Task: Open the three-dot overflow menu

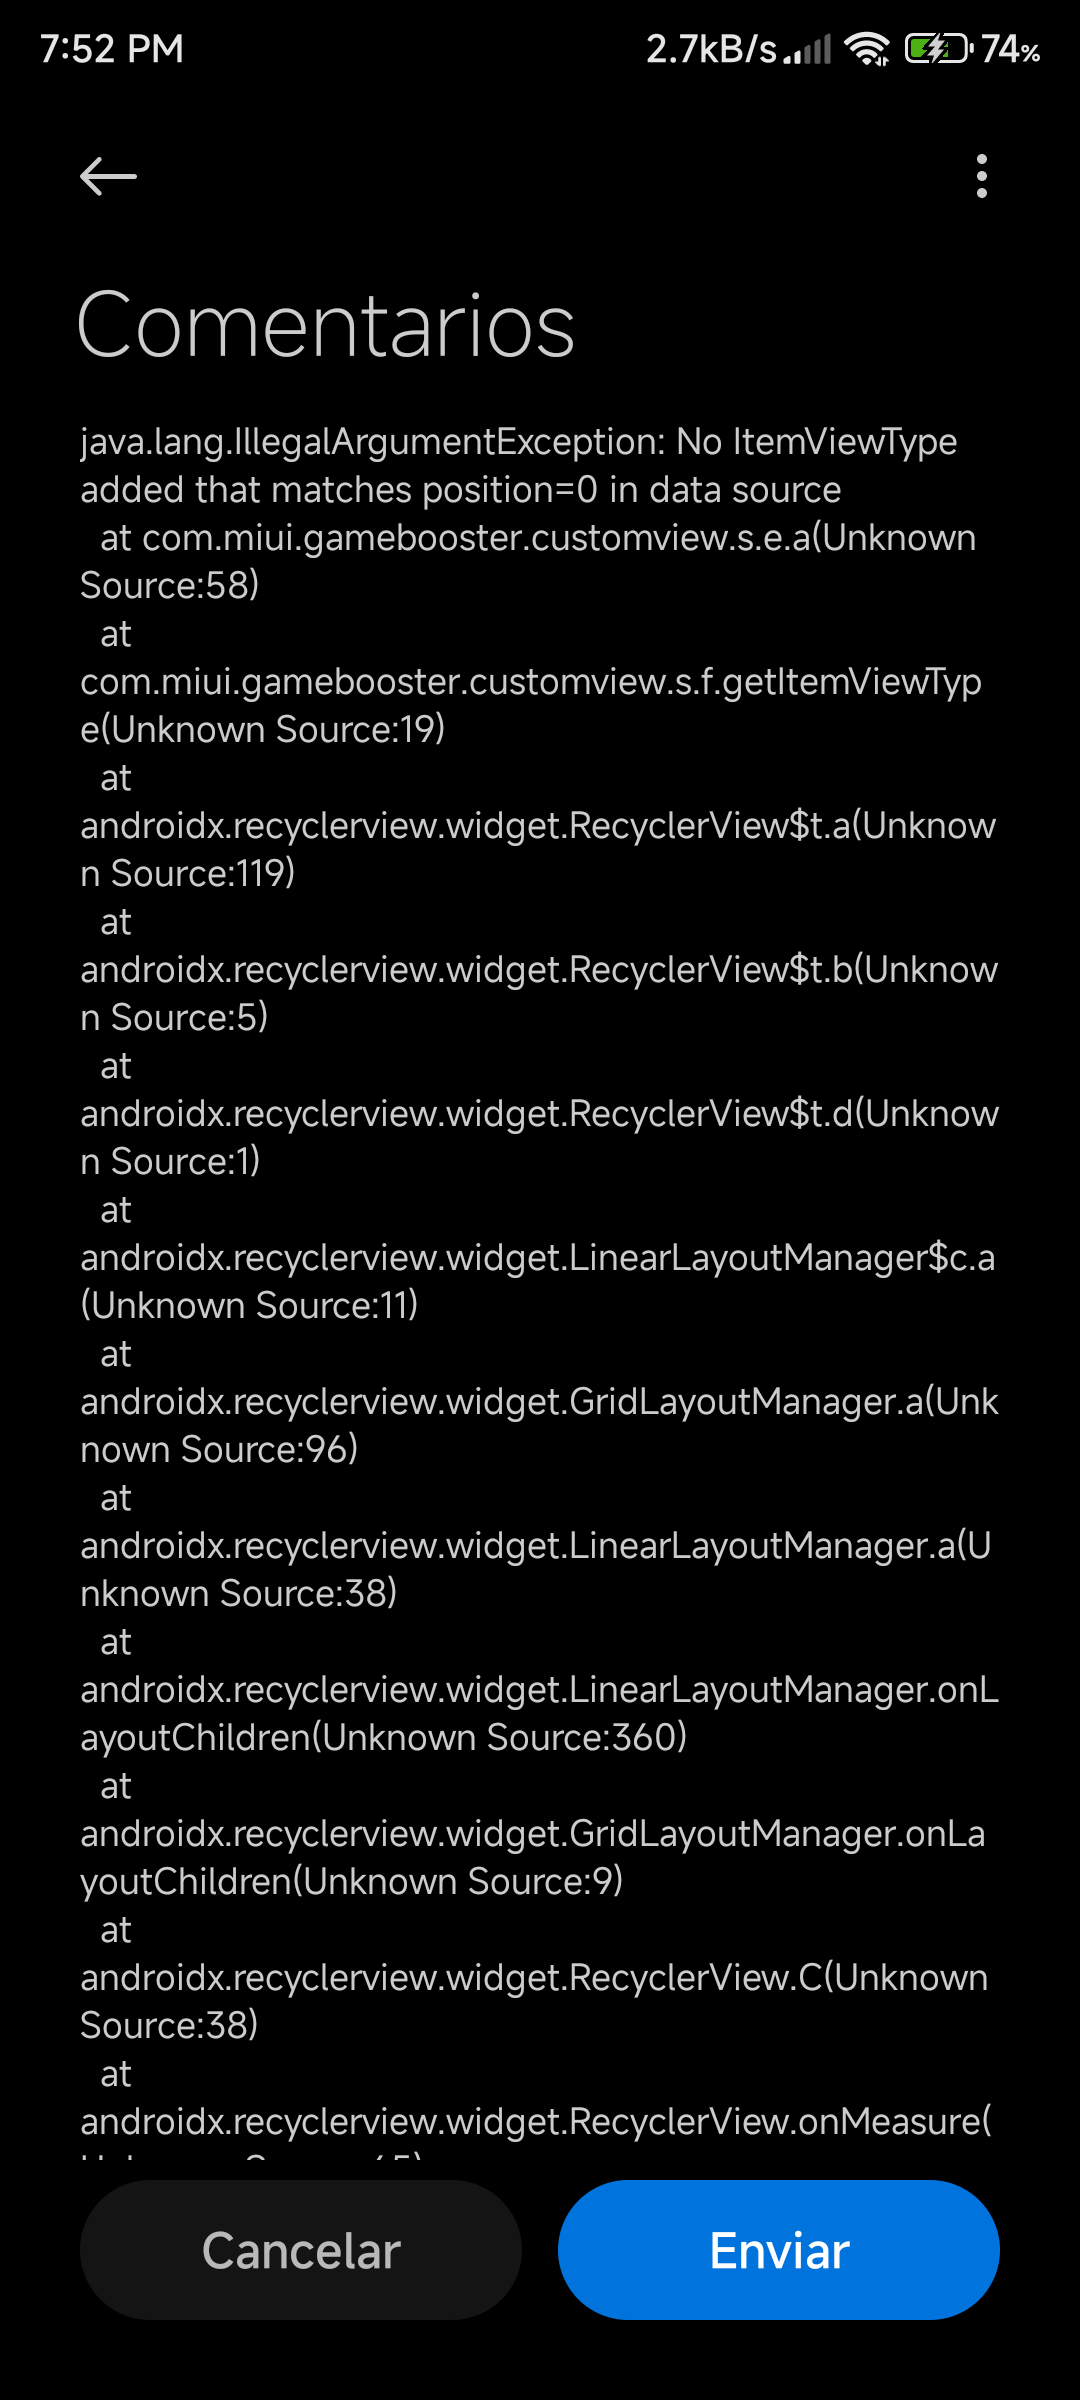Action: pyautogui.click(x=981, y=176)
